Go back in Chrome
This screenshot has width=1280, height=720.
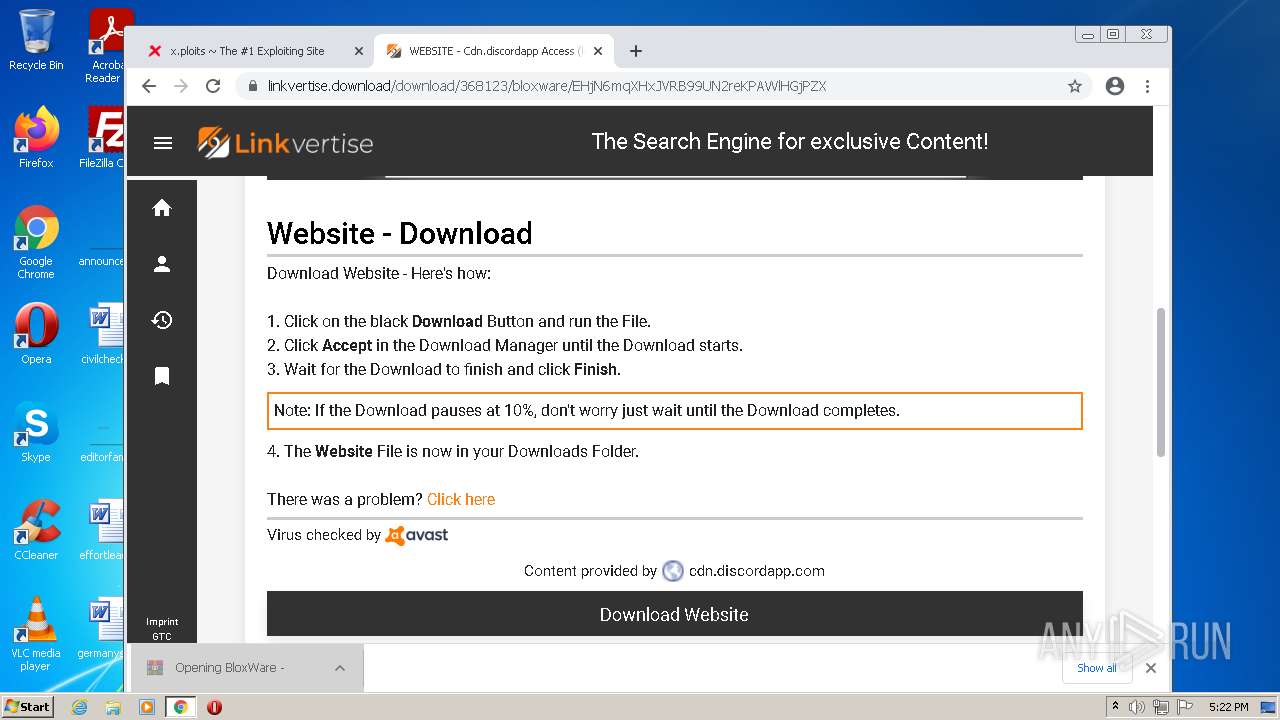pyautogui.click(x=149, y=86)
